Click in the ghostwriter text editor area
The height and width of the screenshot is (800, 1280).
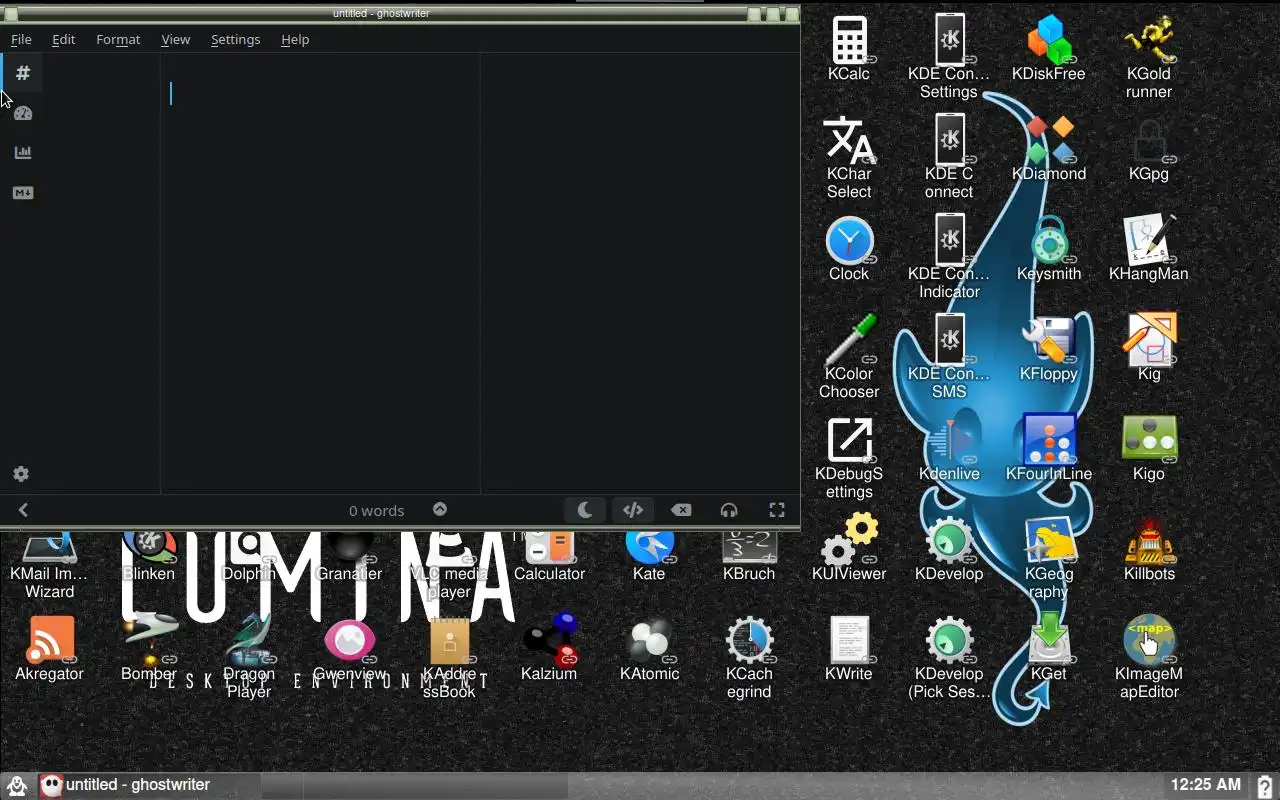coord(320,273)
